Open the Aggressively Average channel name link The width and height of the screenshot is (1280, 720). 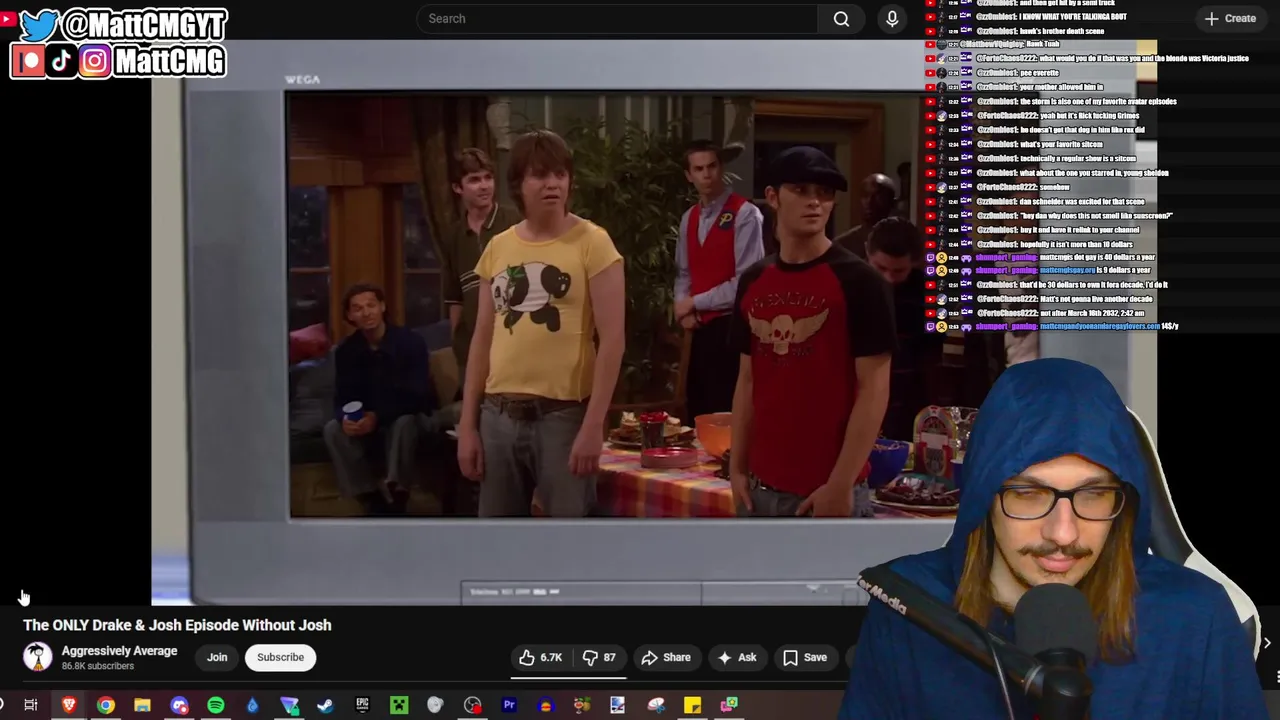(119, 651)
